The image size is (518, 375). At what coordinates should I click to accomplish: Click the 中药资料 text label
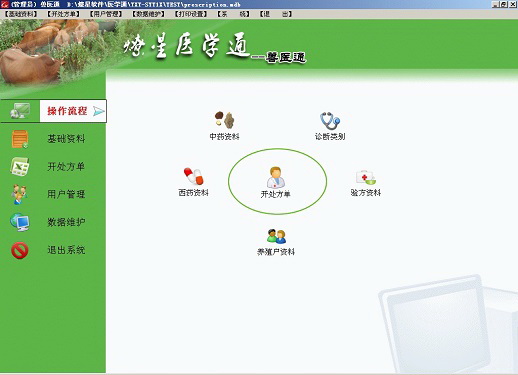224,137
